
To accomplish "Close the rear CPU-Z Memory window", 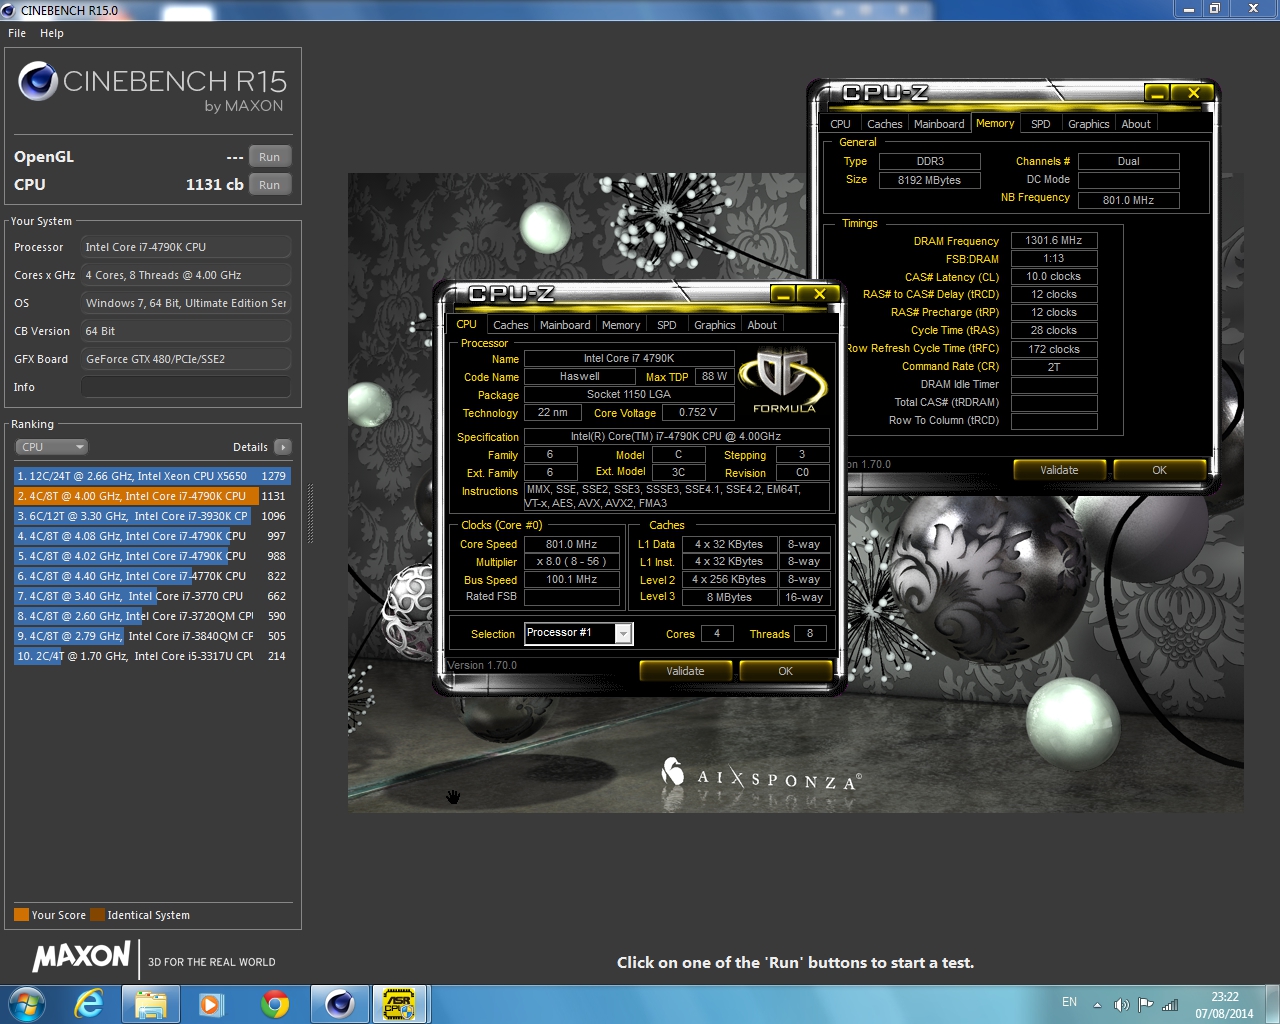I will [x=1193, y=92].
